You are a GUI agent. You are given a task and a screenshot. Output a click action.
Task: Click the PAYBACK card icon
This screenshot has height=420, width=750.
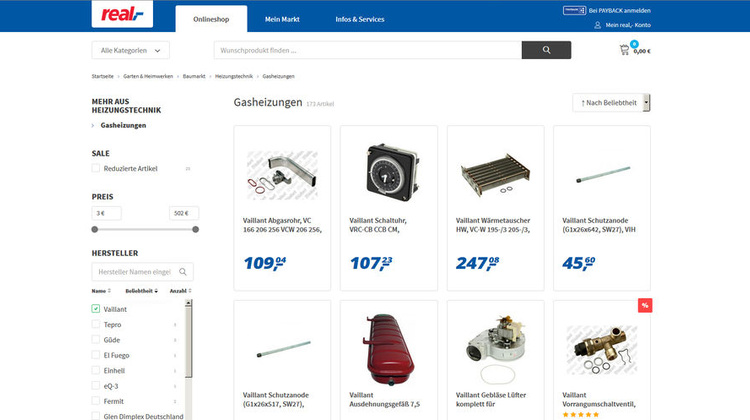574,10
